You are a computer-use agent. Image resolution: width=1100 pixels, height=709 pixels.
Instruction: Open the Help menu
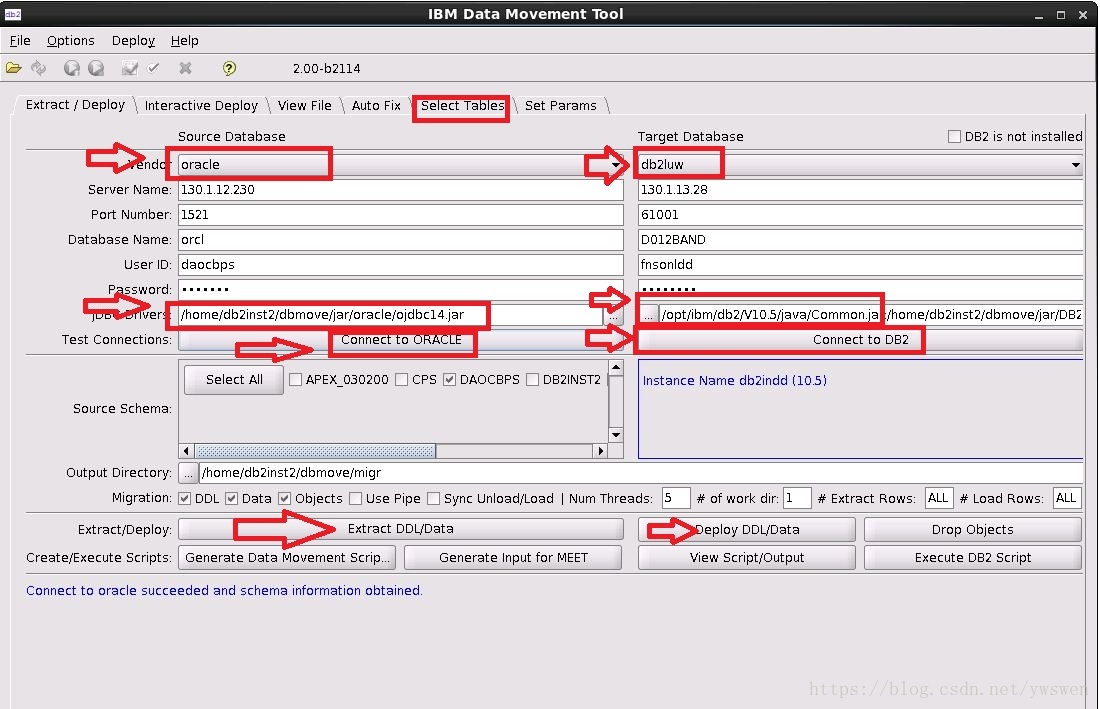(x=185, y=41)
